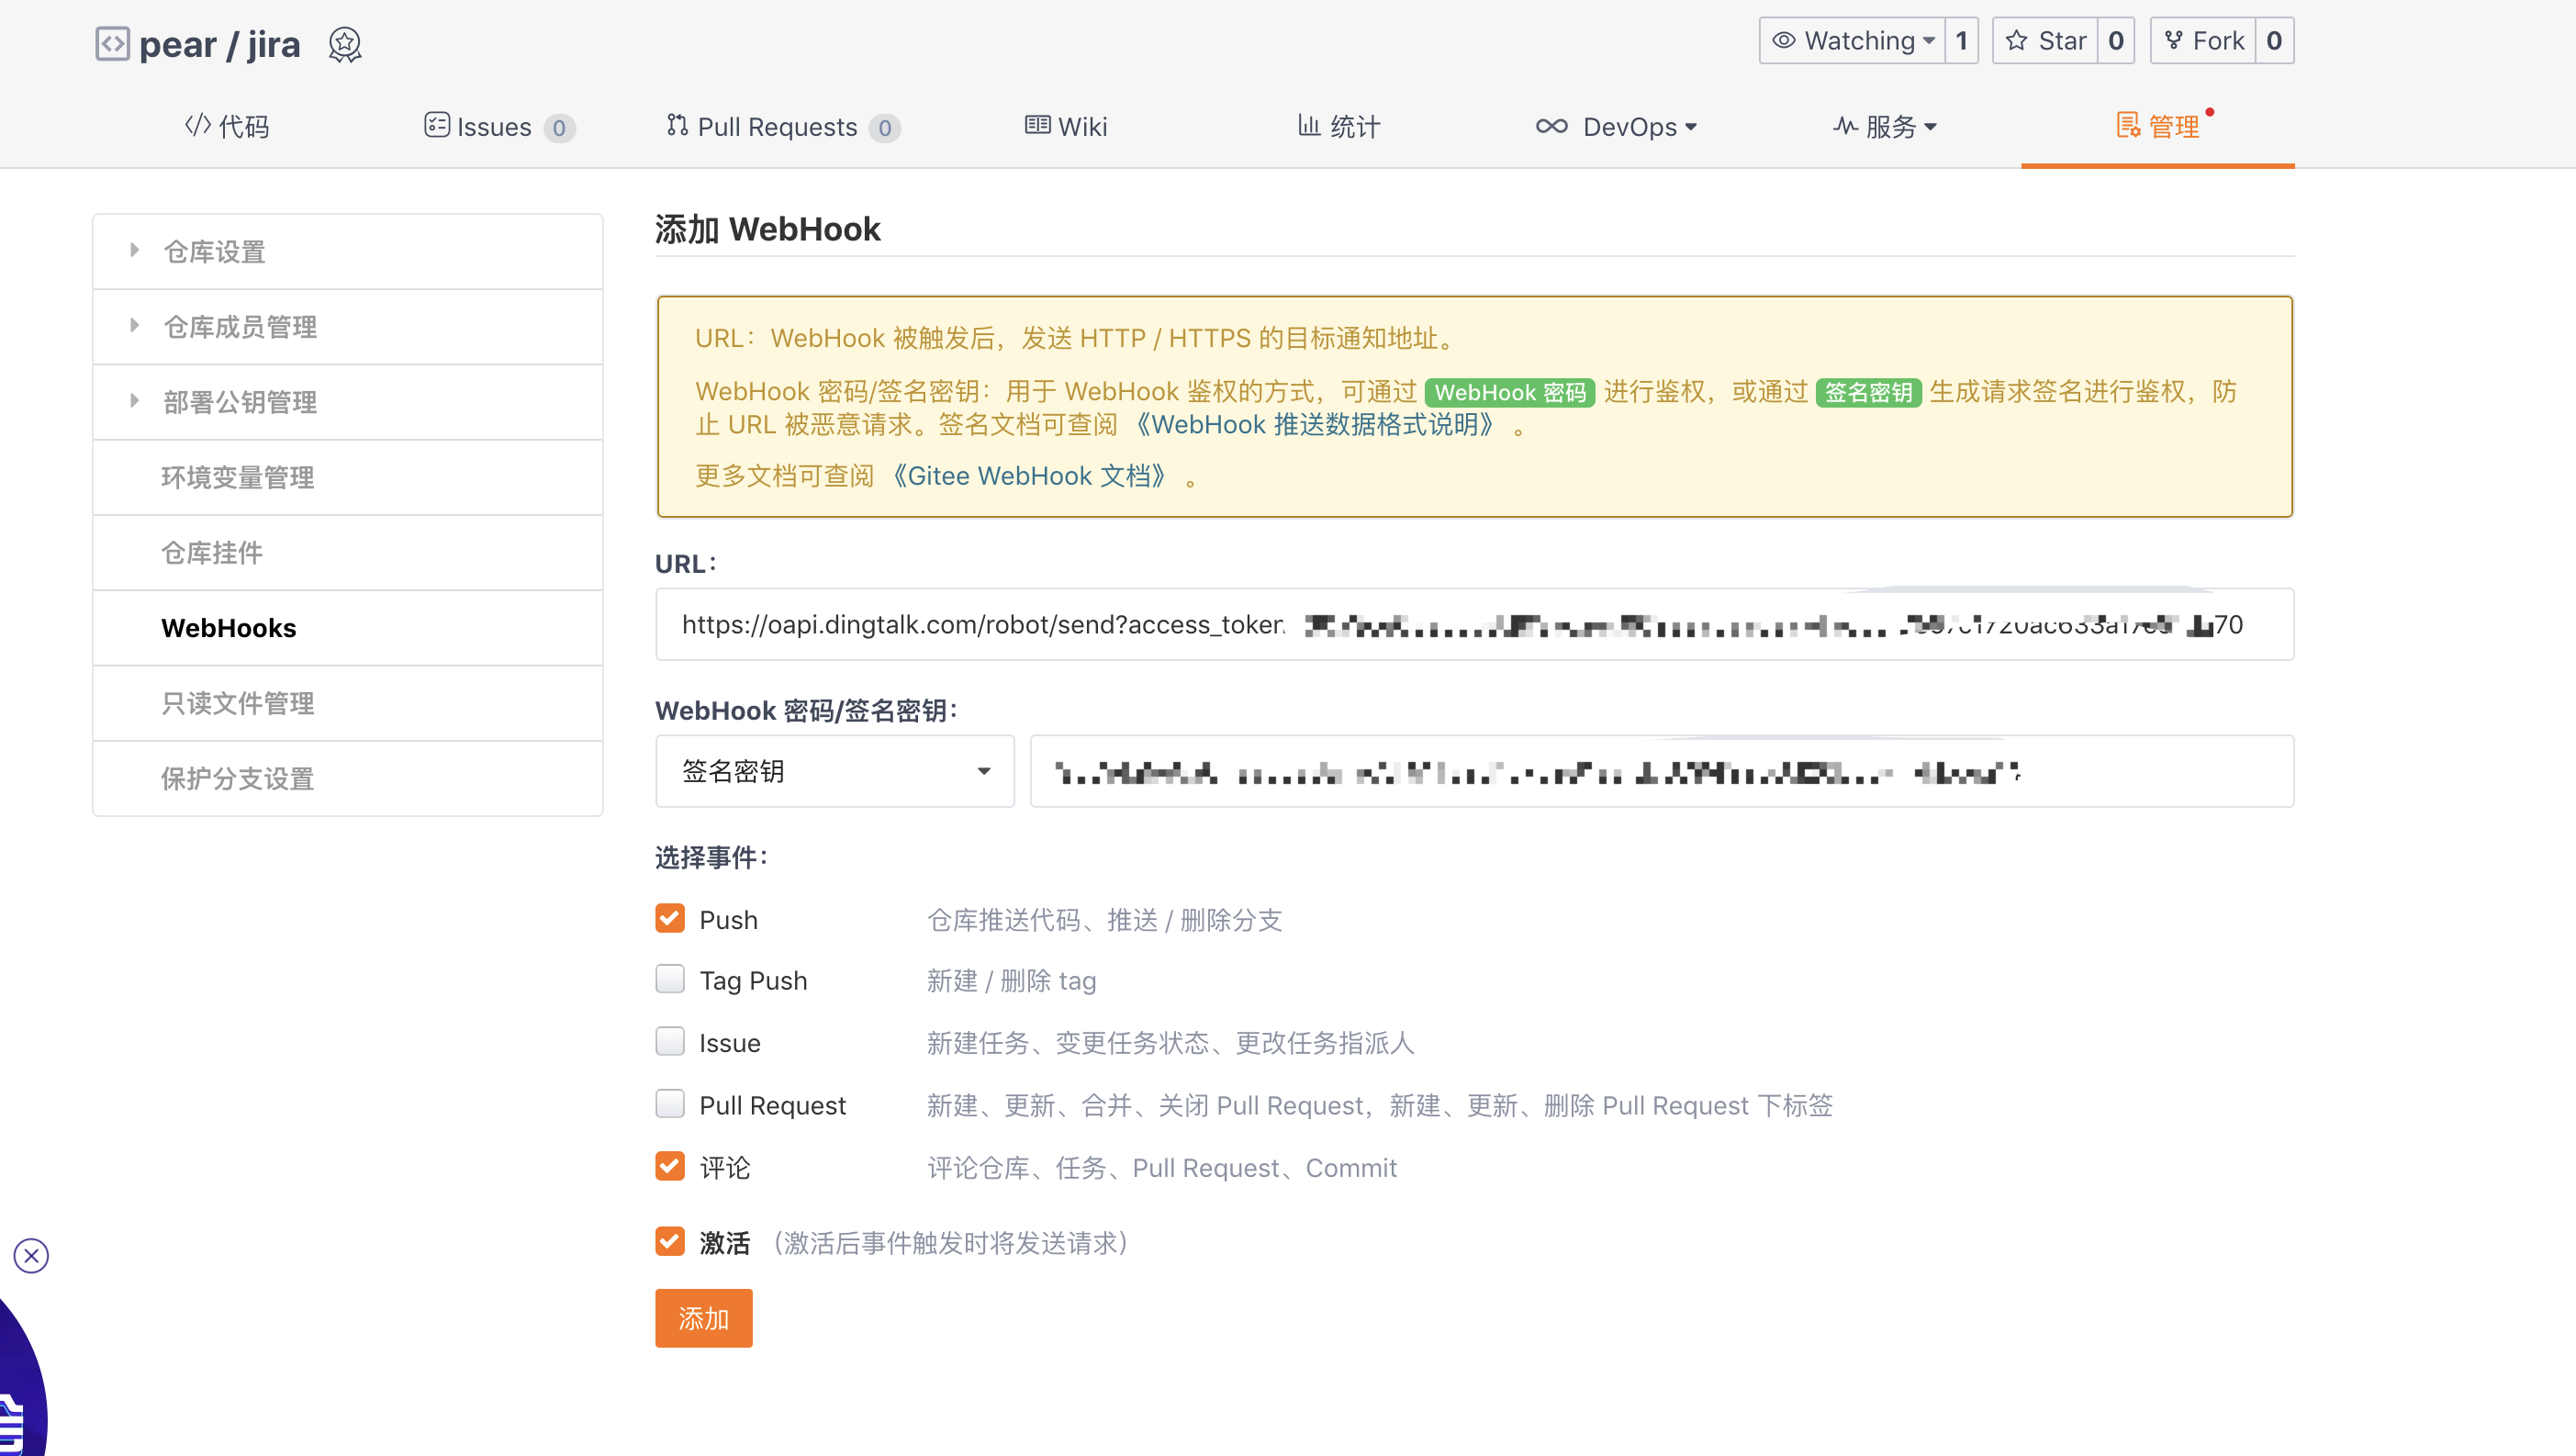Screen dimensions: 2576x1456
Task: Open the pear owner link in the header
Action: tap(178, 45)
